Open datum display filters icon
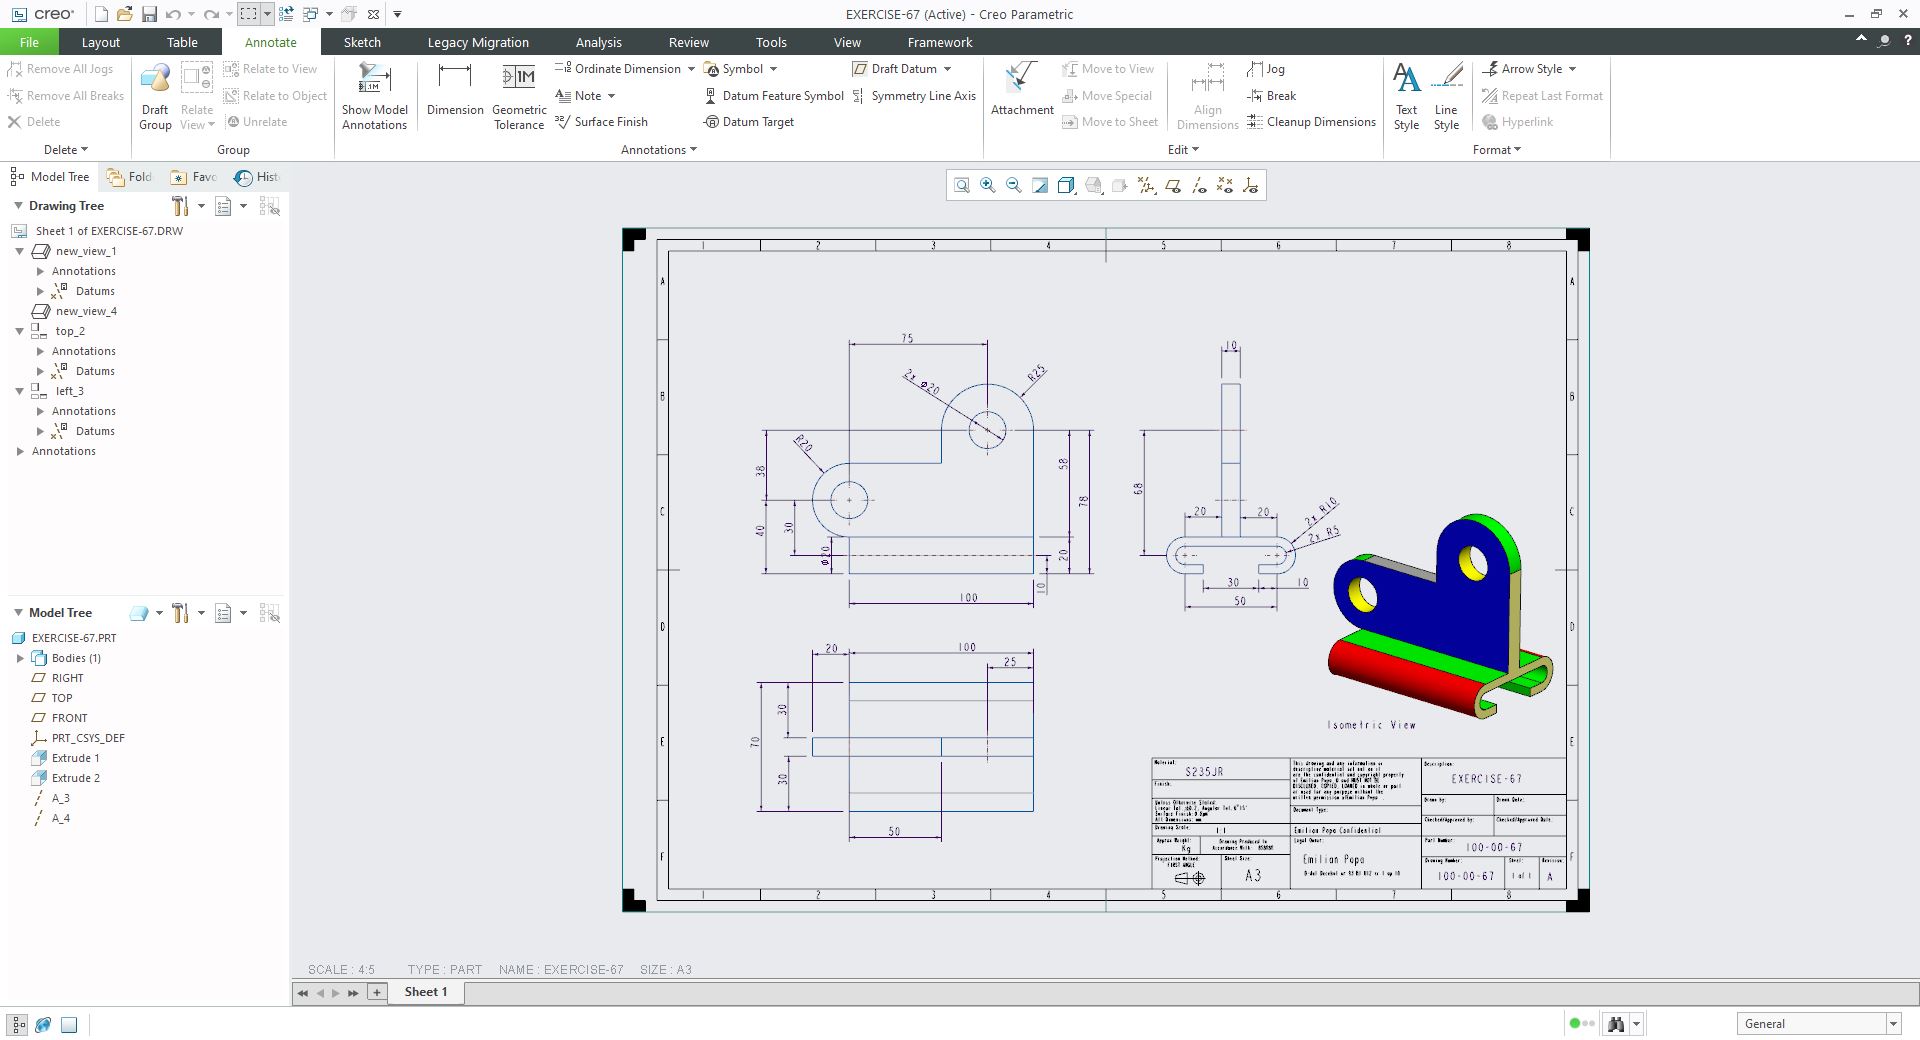 (x=1146, y=185)
